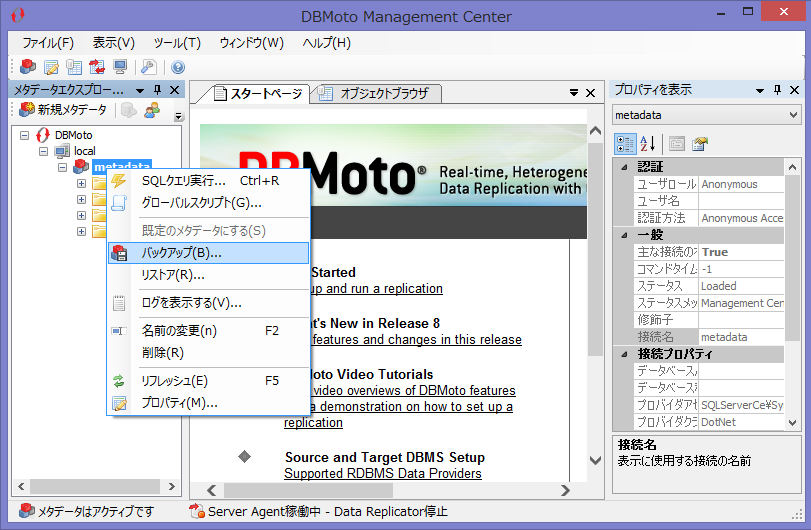Click the Server Agent status bar icon
811x530 pixels.
coord(197,511)
